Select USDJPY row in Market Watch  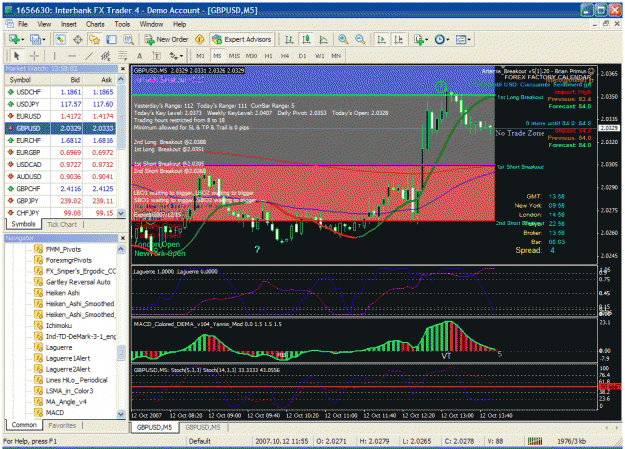(61, 104)
